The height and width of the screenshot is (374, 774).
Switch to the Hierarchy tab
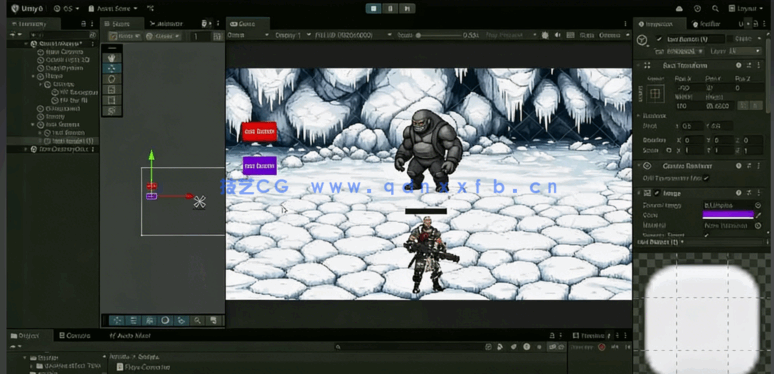pyautogui.click(x=33, y=24)
